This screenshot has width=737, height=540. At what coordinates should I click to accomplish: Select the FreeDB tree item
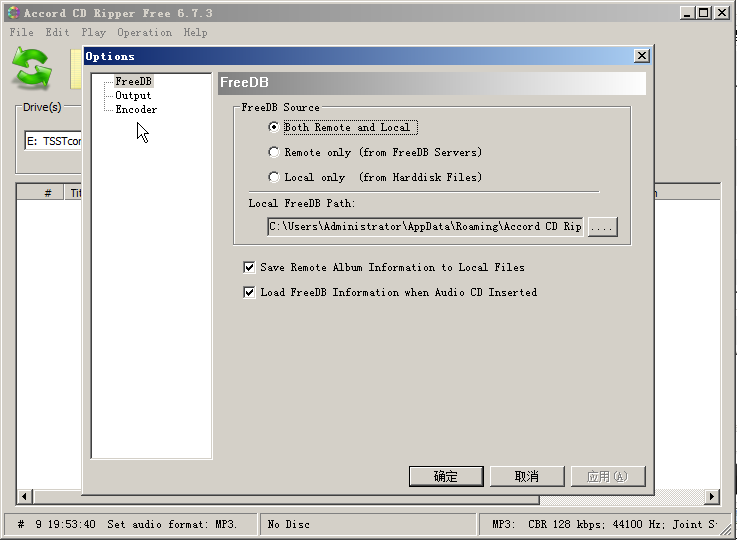(133, 81)
